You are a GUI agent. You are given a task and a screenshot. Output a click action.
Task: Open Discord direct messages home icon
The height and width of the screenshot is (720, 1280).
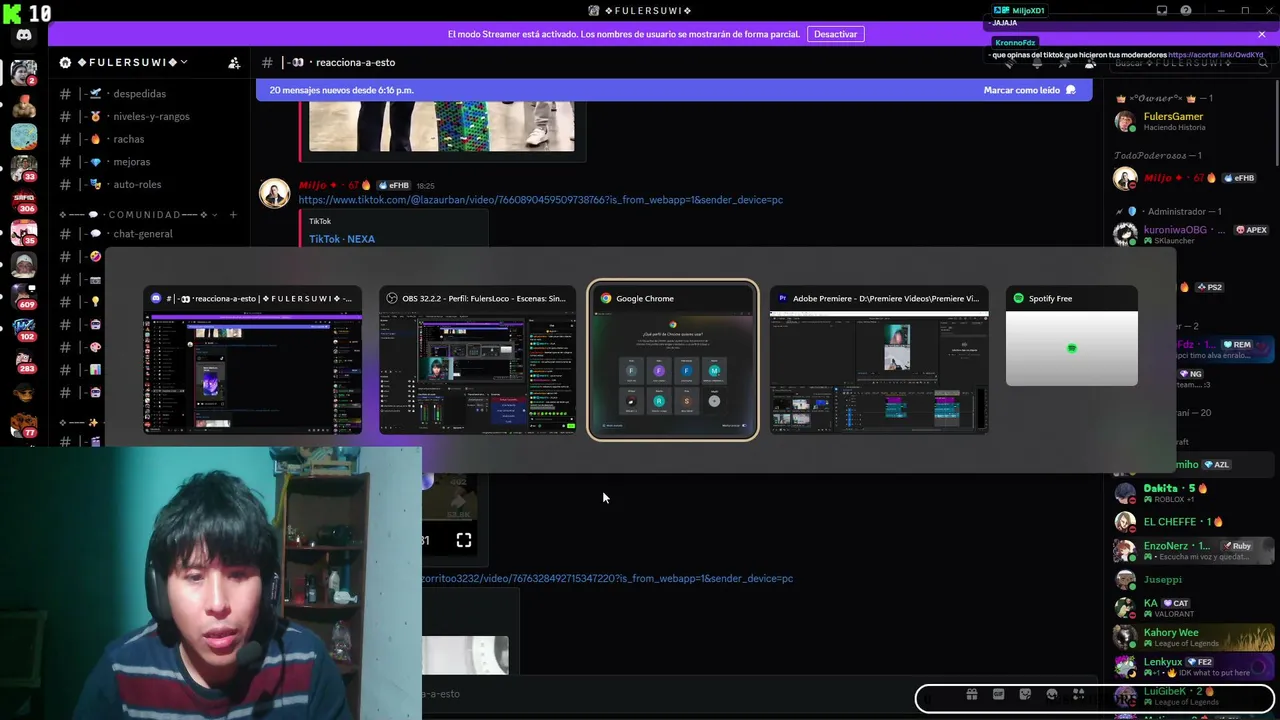[x=24, y=35]
